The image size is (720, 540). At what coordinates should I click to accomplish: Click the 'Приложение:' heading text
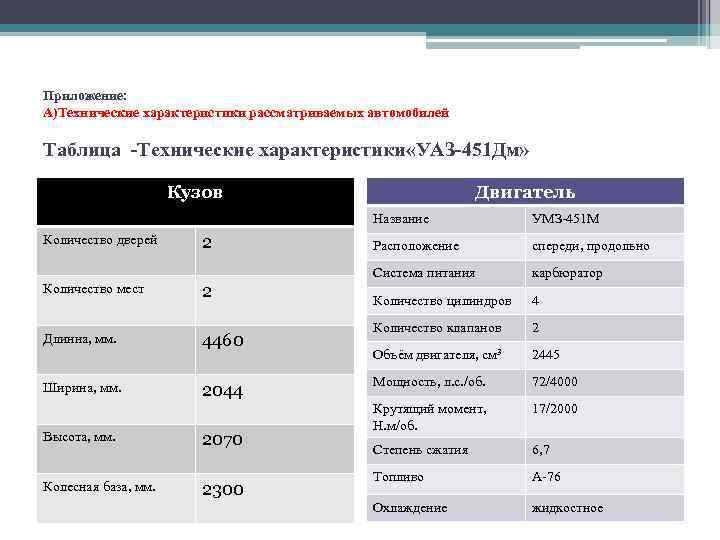click(84, 96)
